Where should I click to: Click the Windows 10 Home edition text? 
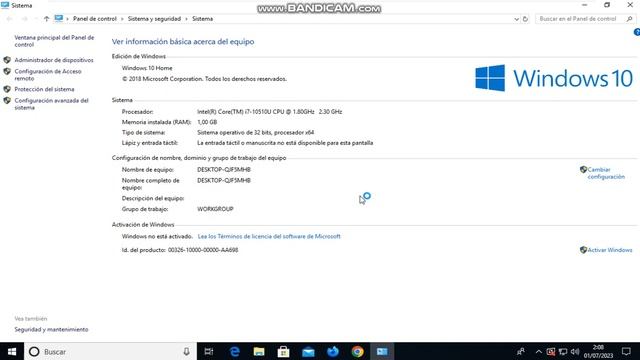click(x=147, y=68)
